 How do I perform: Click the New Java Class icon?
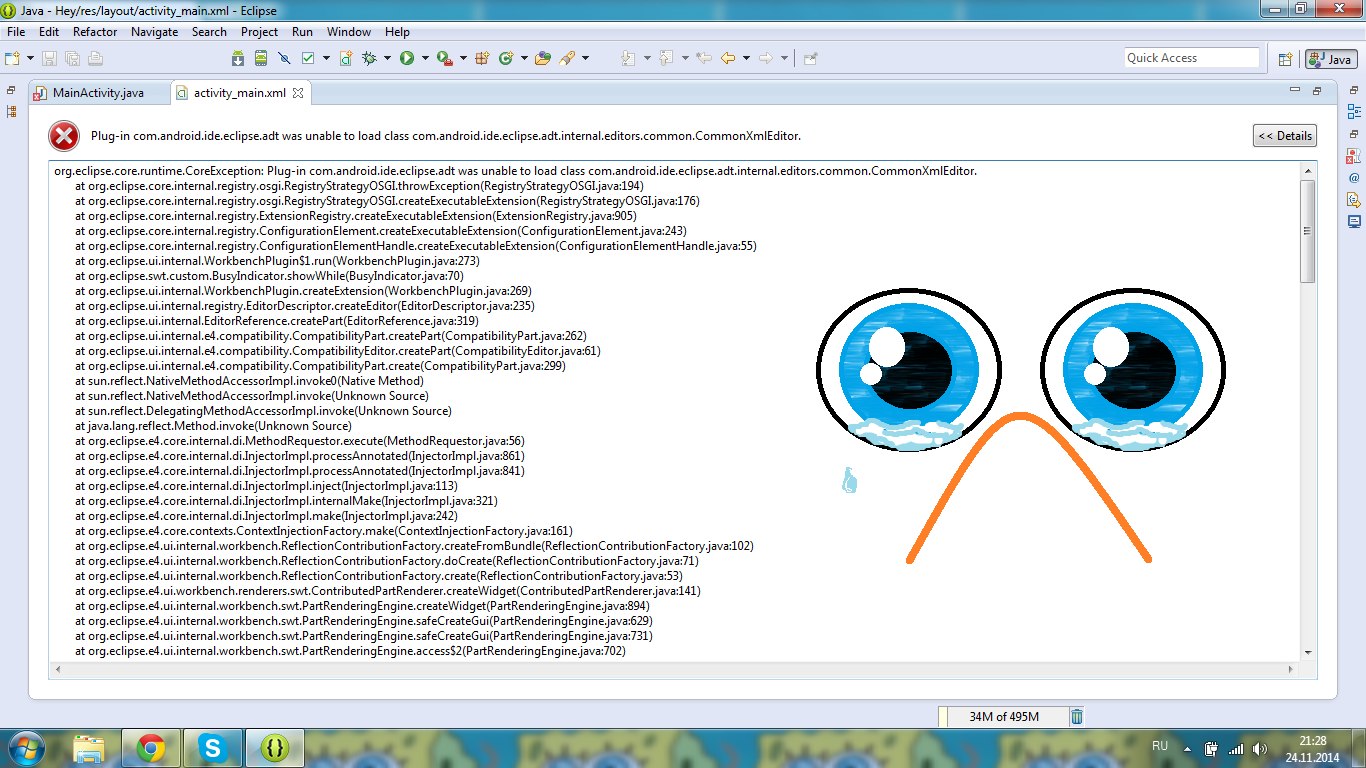tap(505, 58)
